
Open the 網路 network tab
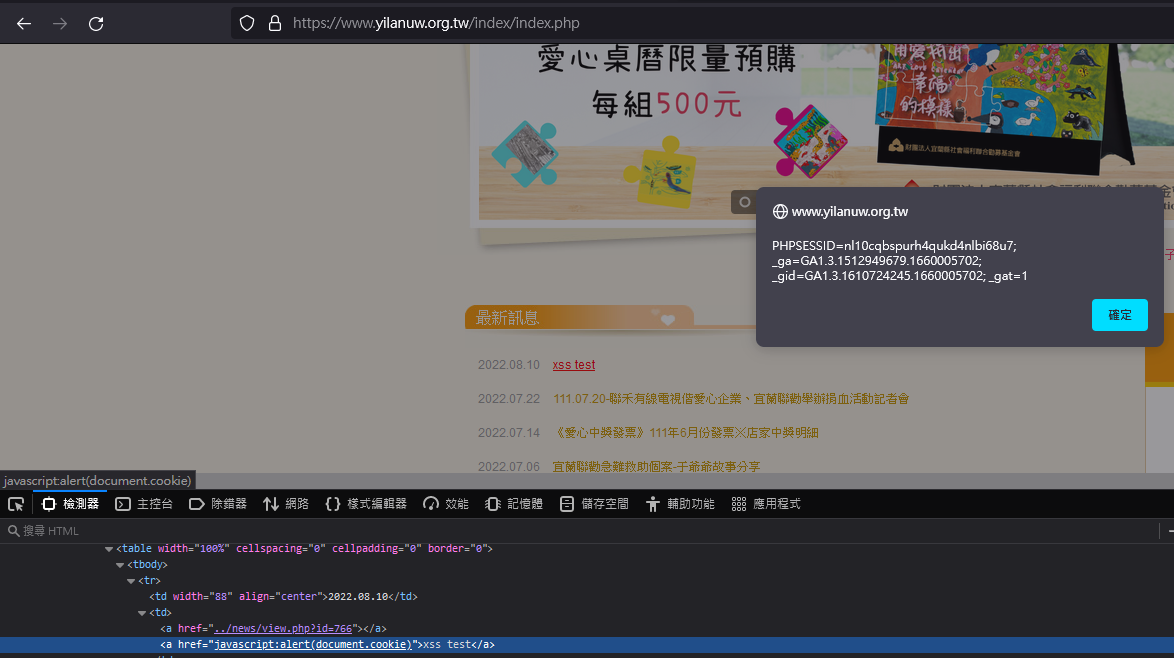[286, 504]
